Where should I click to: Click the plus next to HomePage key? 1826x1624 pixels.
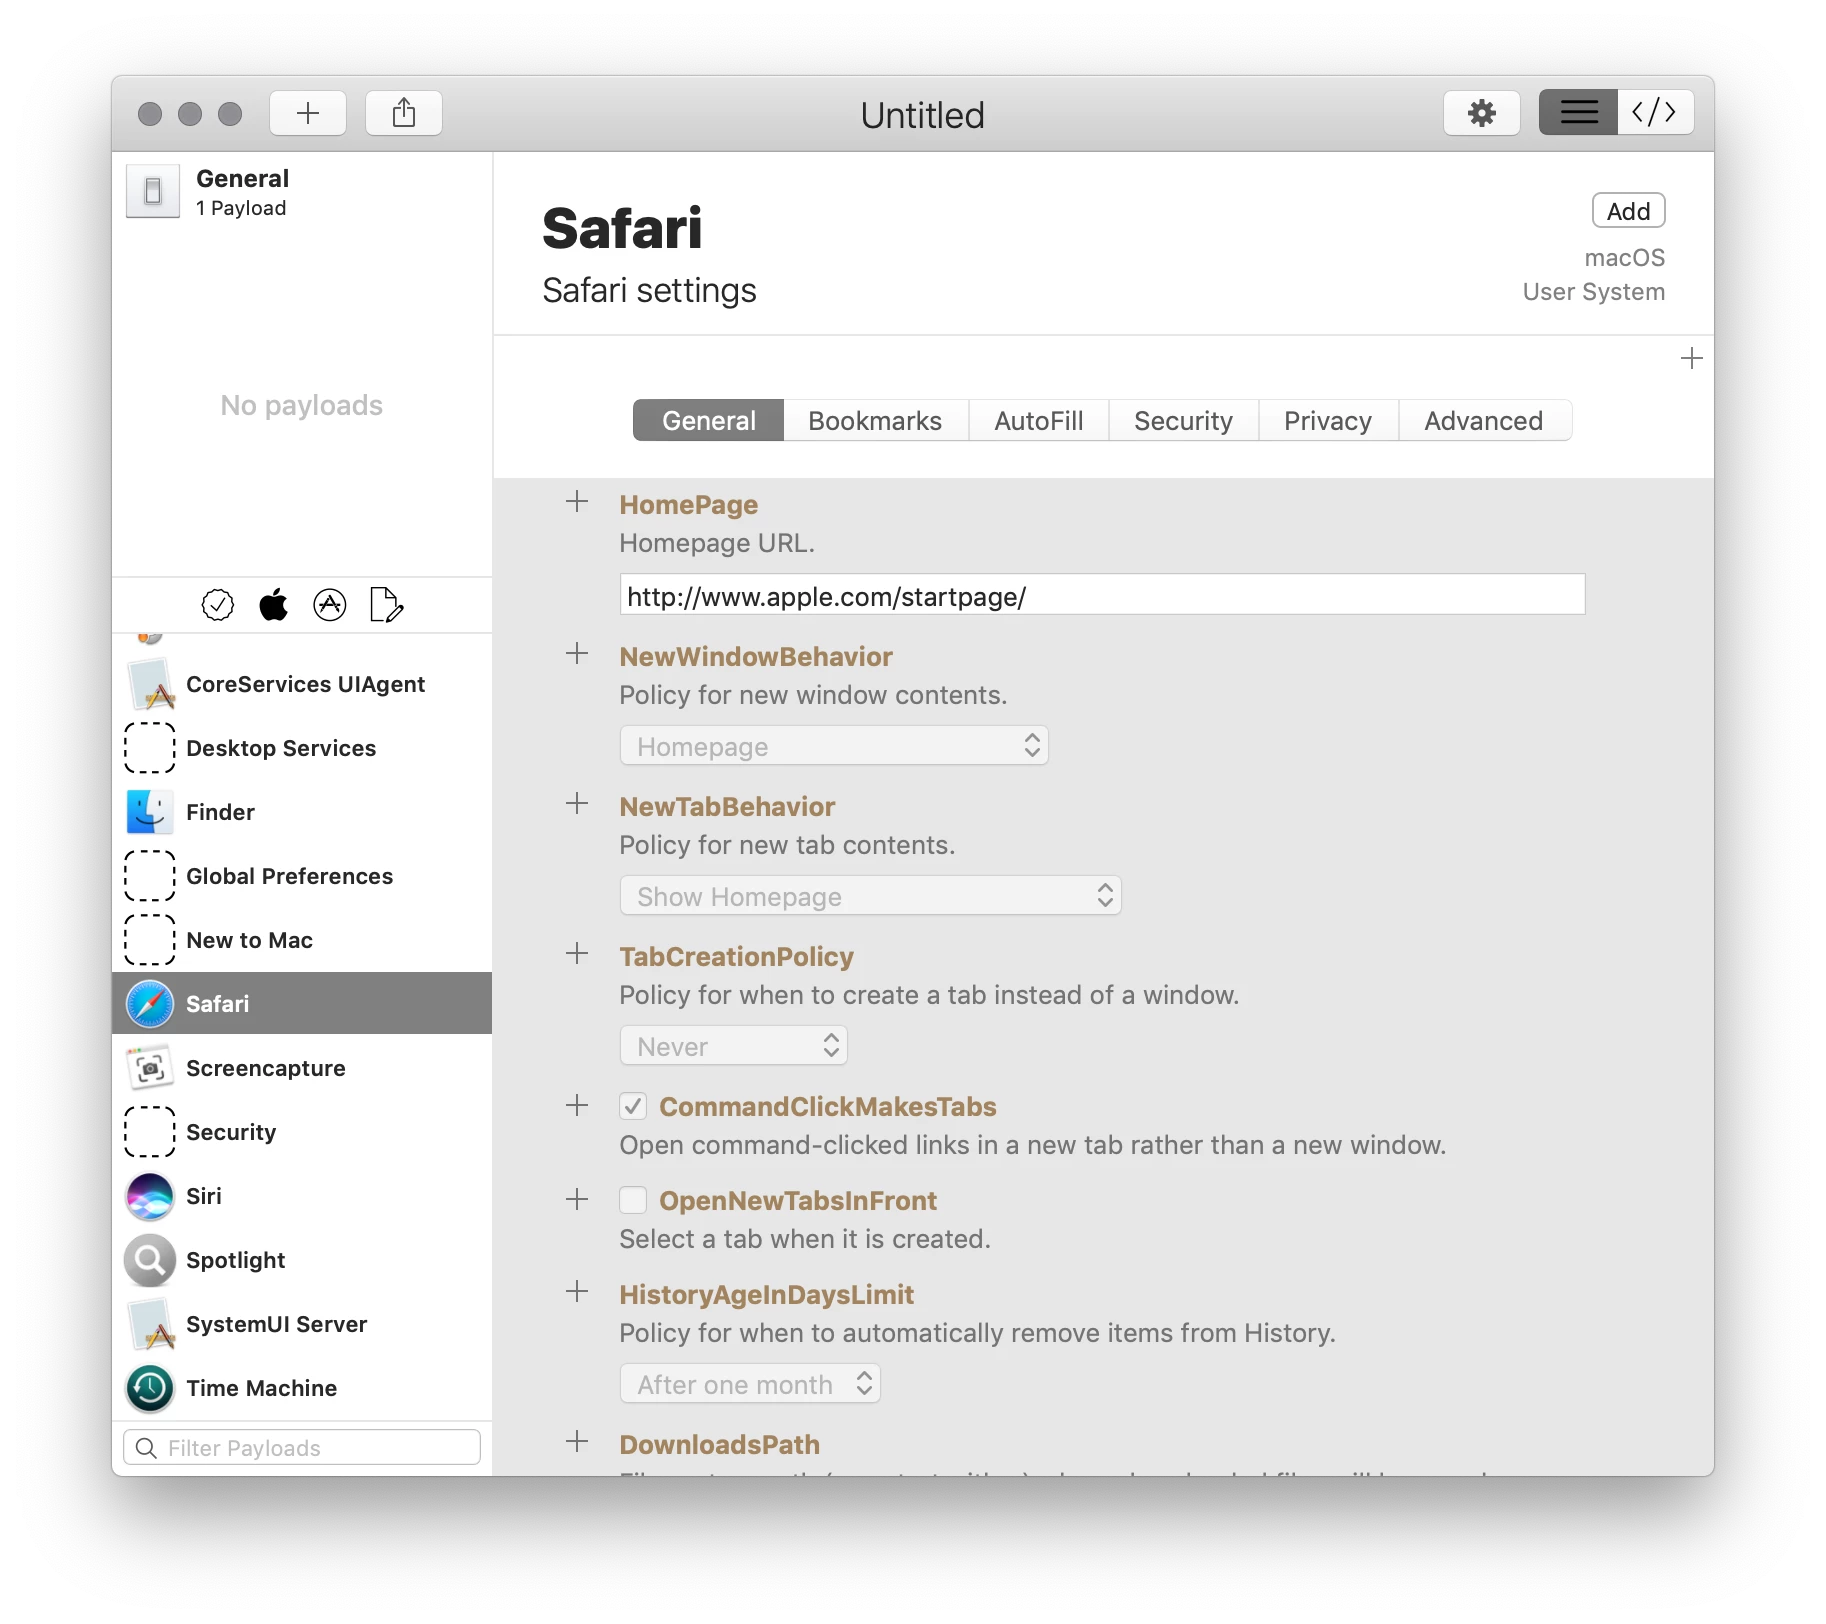[x=577, y=502]
